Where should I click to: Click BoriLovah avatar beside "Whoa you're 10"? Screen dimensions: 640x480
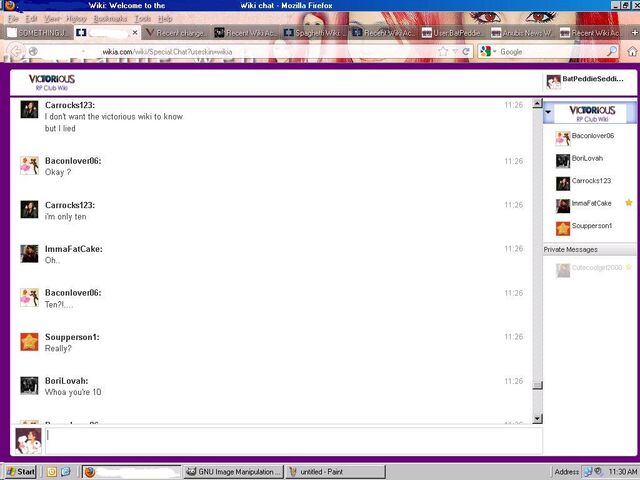(29, 385)
